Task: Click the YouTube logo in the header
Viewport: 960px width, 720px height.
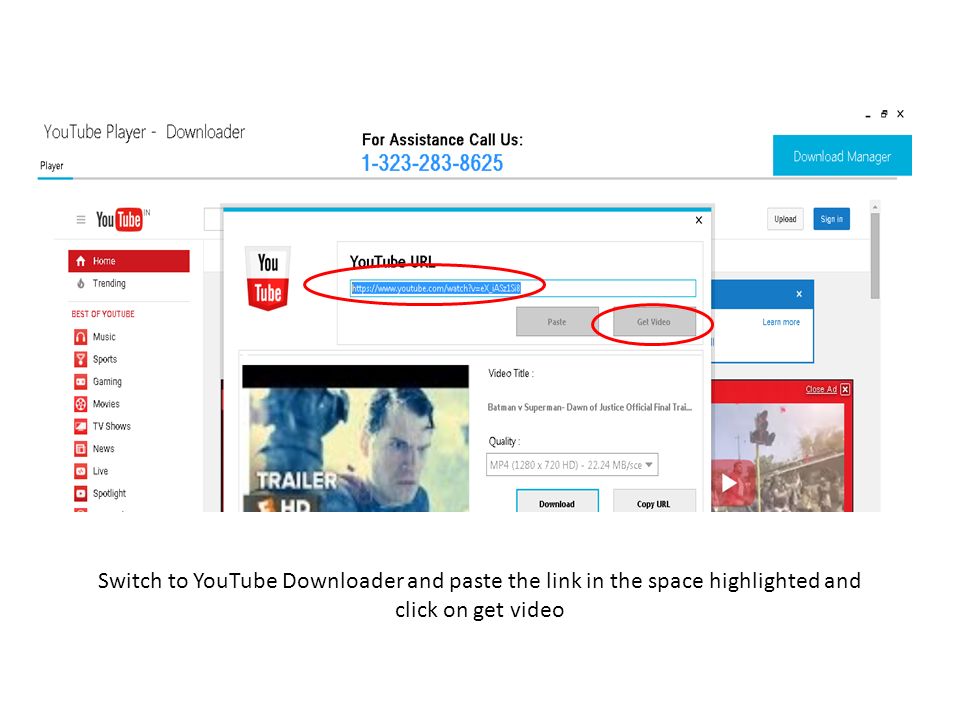Action: [x=122, y=219]
